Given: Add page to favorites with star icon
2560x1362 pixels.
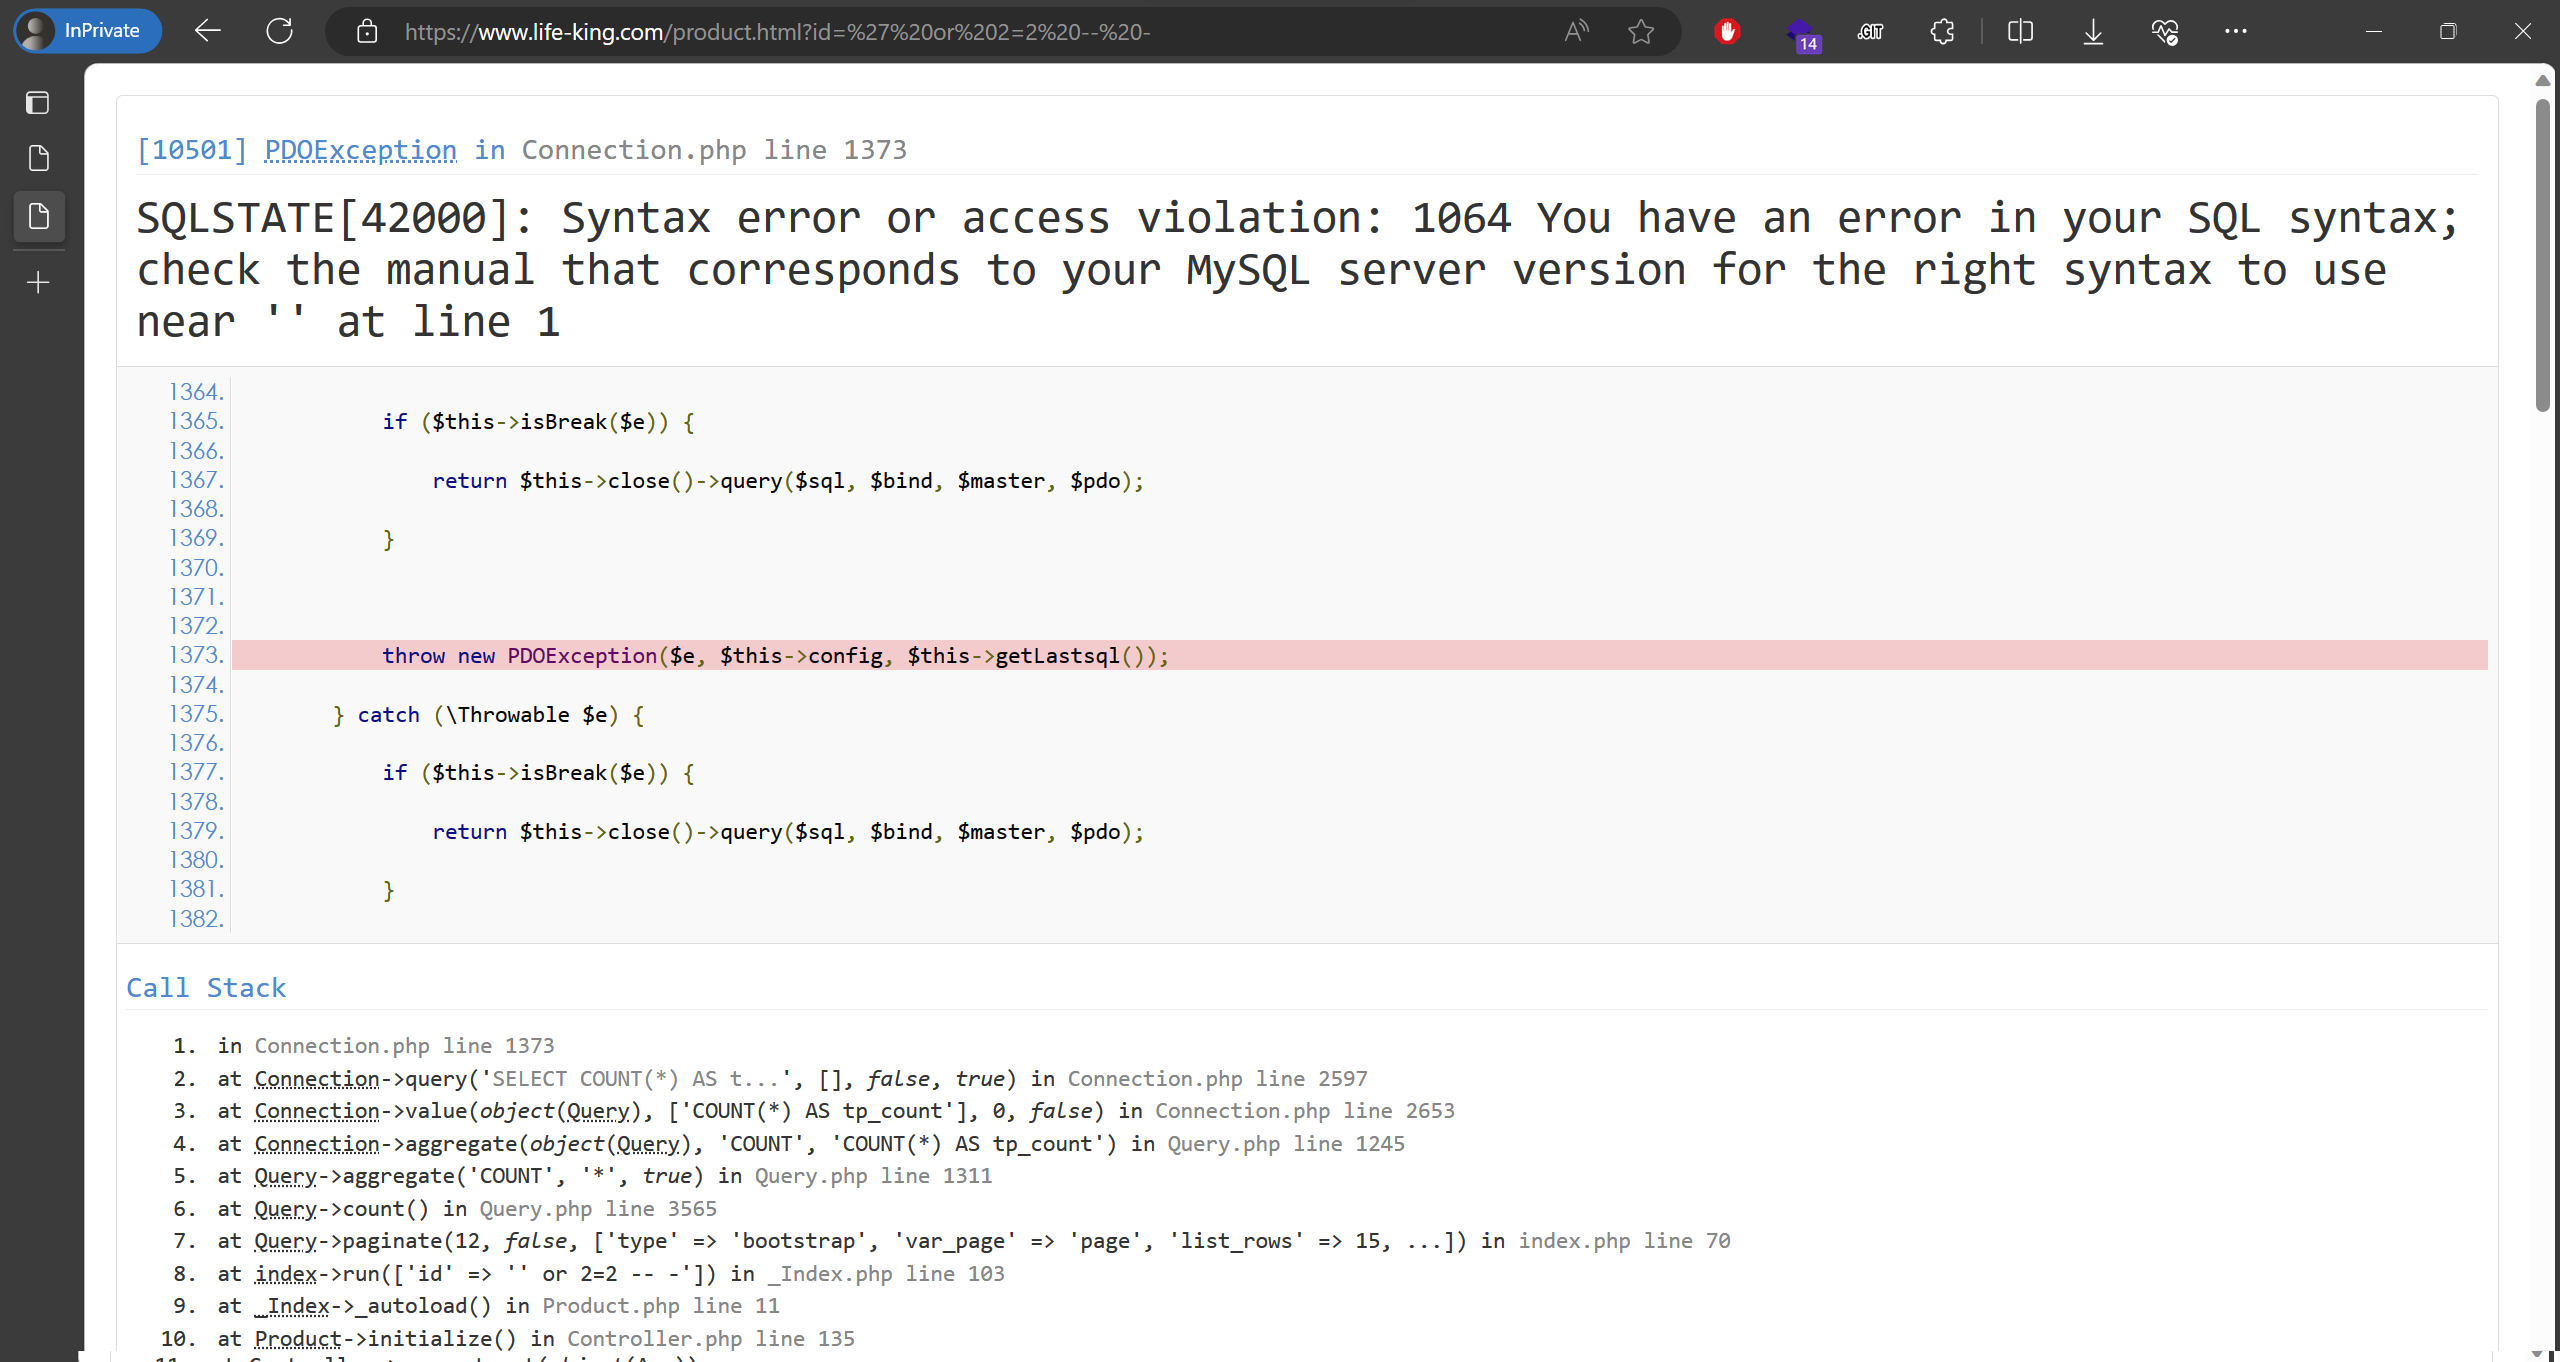Looking at the screenshot, I should (x=1640, y=32).
